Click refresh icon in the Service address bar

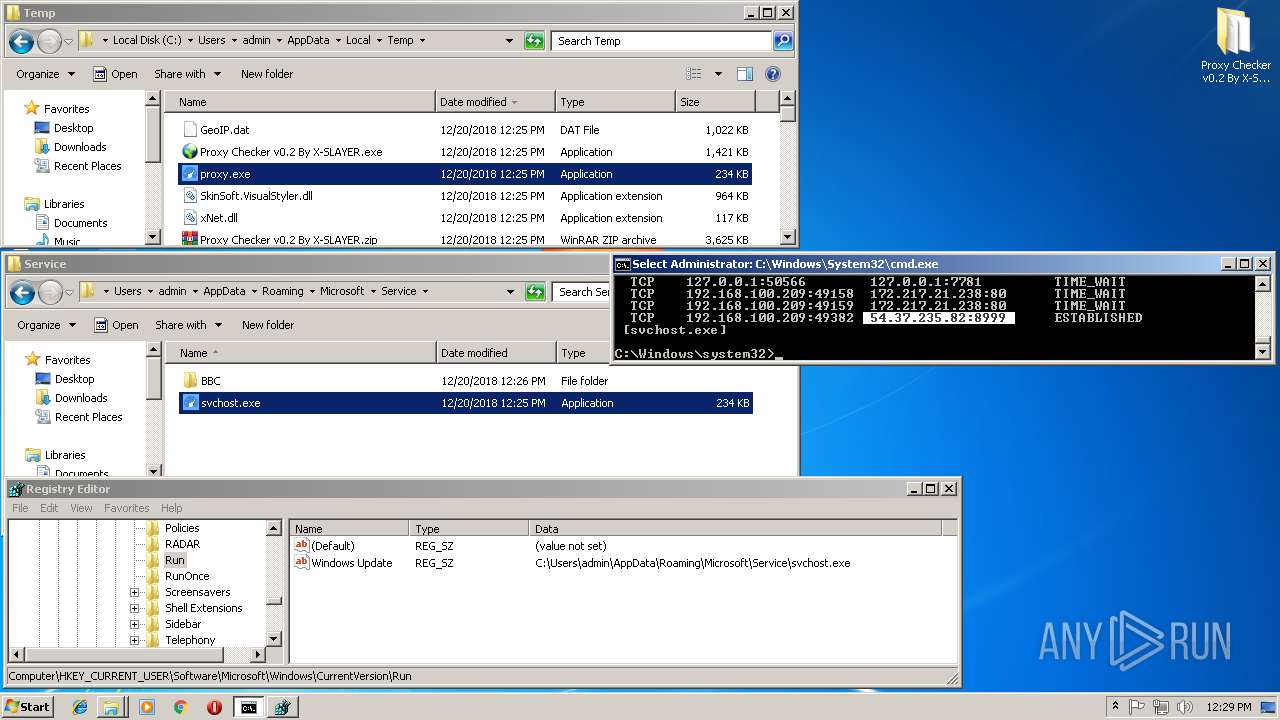tap(536, 292)
